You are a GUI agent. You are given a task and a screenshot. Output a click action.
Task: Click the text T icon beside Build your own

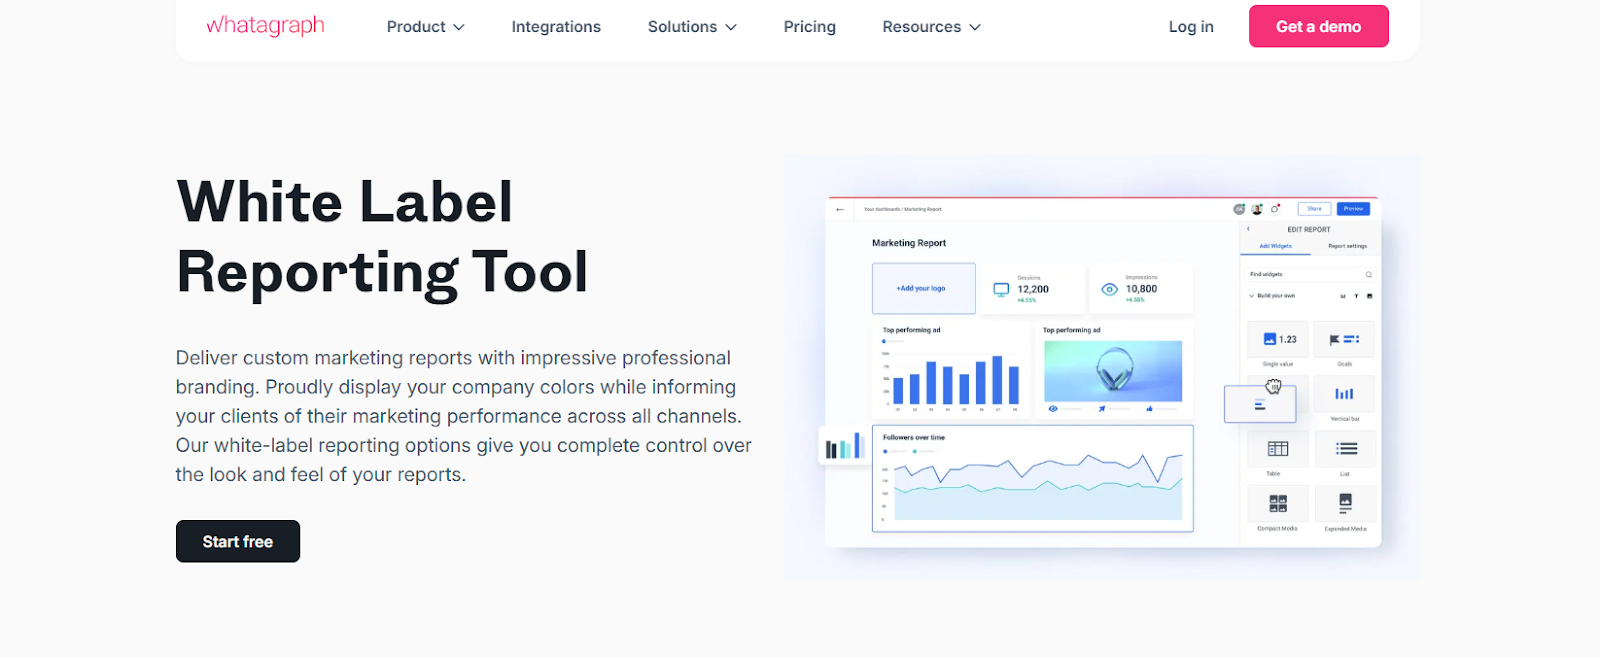click(x=1356, y=296)
